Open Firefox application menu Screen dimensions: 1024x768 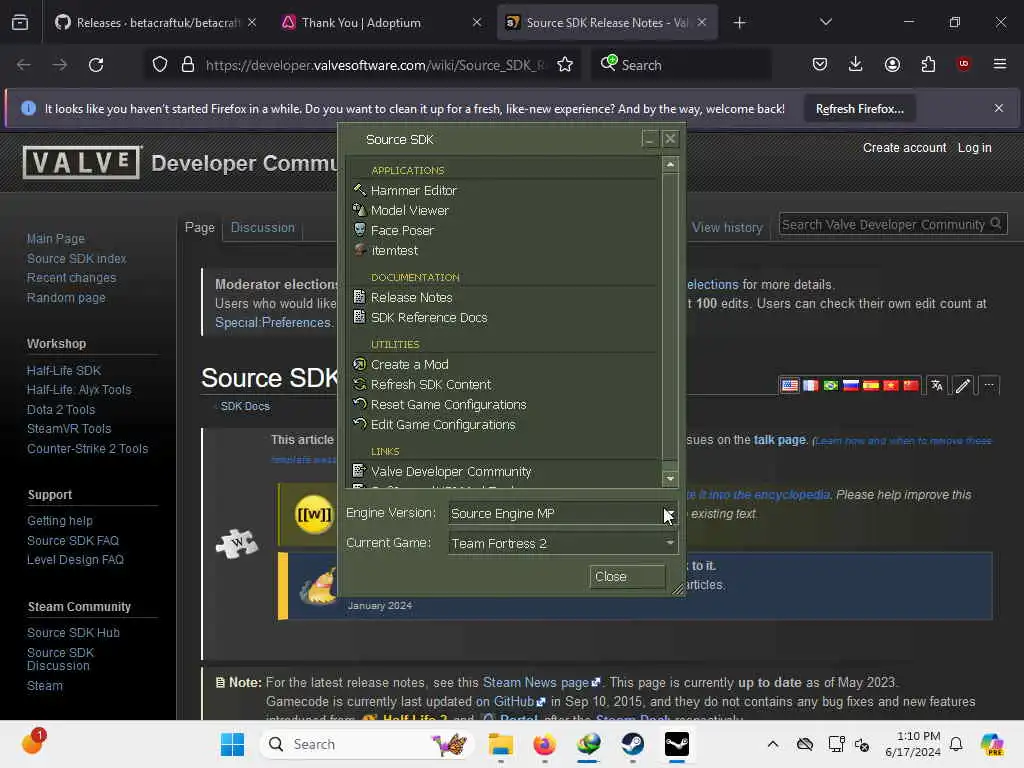coord(999,64)
